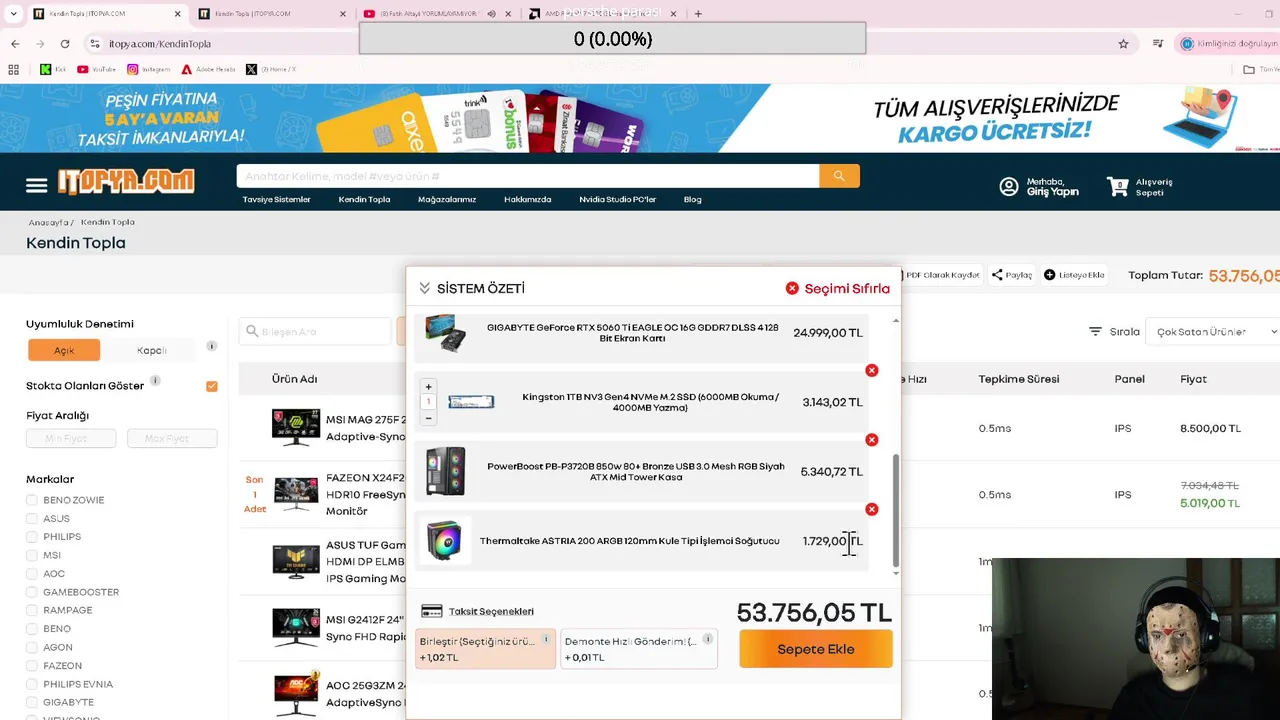Click the itopya.com logo
This screenshot has height=720, width=1280.
126,181
